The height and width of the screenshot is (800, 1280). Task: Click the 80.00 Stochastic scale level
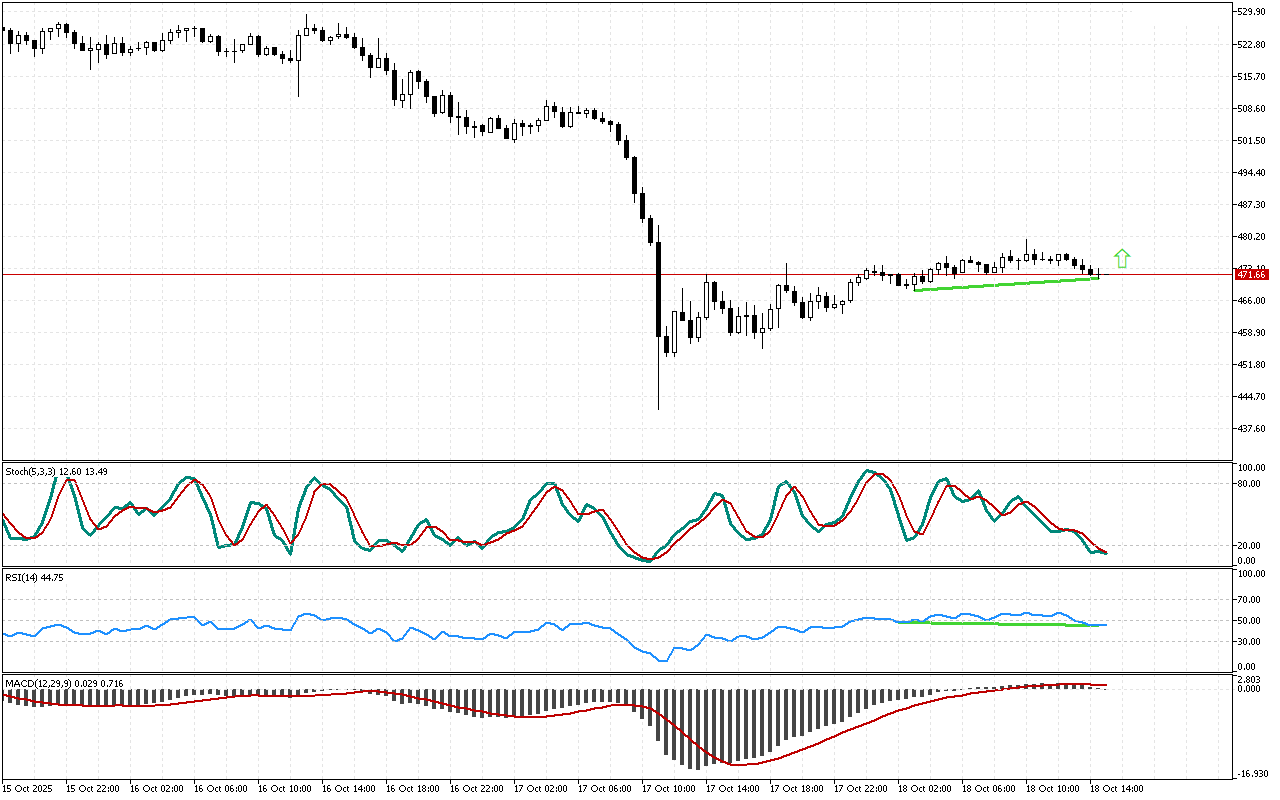1250,483
